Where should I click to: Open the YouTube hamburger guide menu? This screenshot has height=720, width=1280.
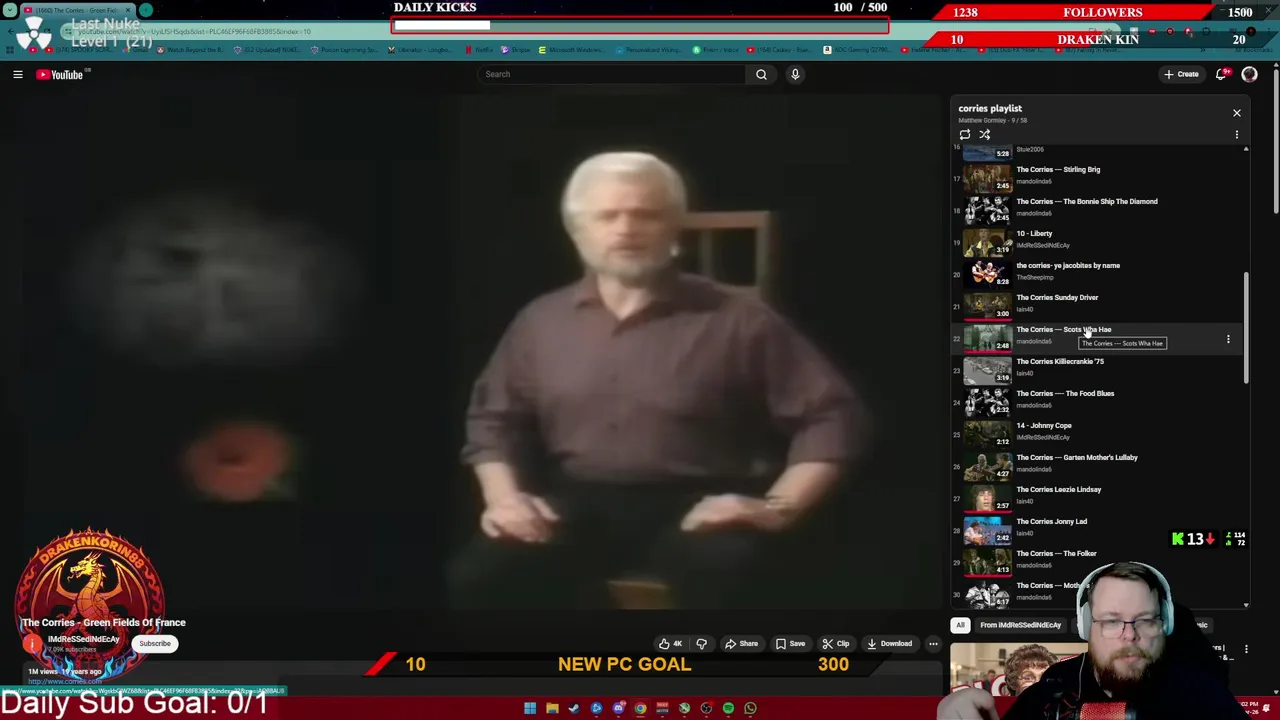[x=18, y=74]
